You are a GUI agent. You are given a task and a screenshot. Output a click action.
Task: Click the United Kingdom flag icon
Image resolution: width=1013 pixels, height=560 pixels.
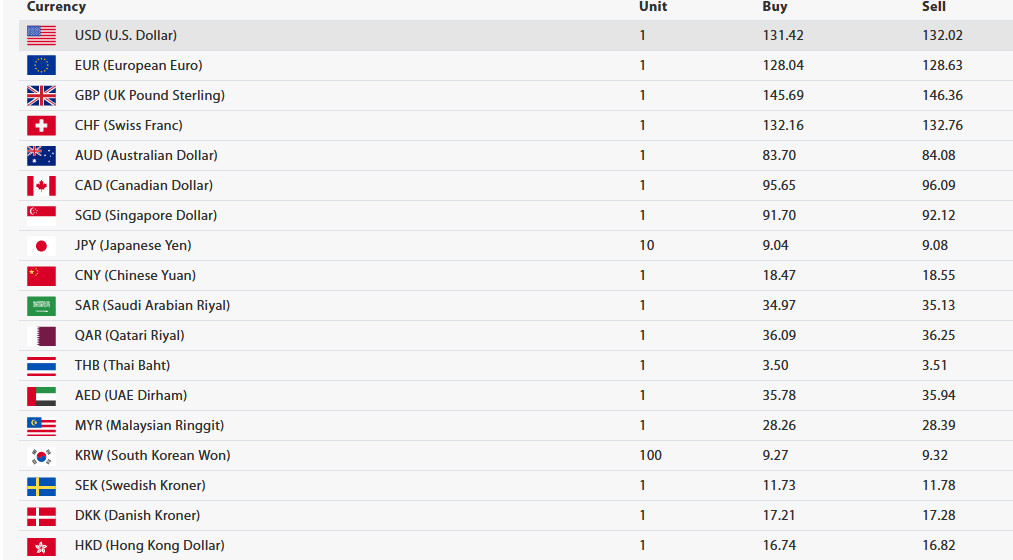click(41, 96)
